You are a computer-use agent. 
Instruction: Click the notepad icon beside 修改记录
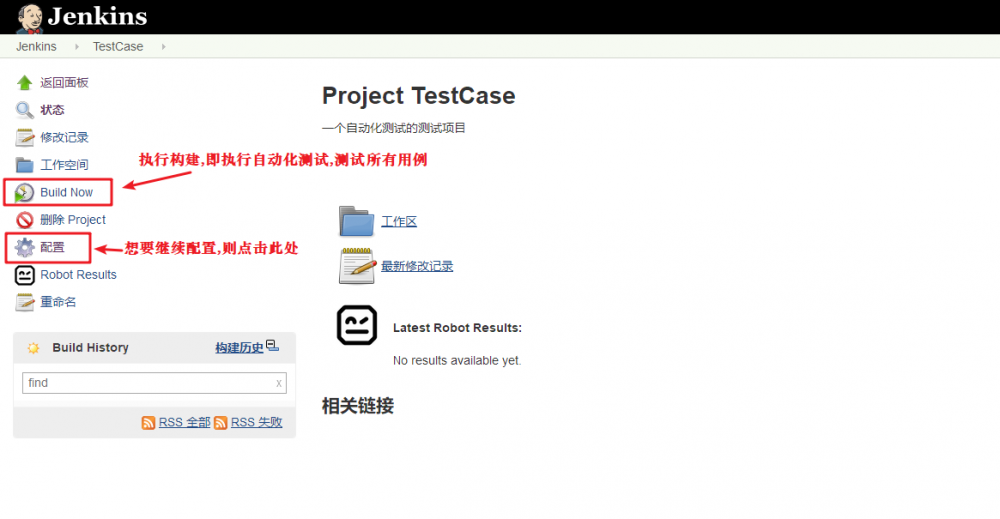coord(24,138)
